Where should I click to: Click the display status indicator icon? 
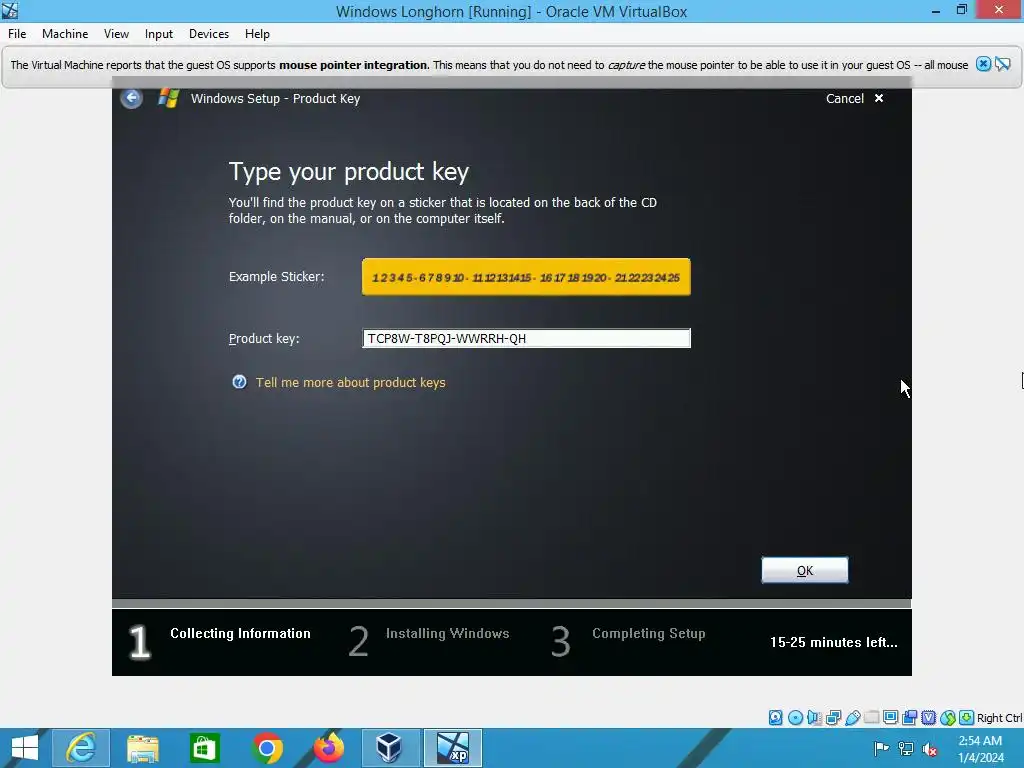[890, 718]
